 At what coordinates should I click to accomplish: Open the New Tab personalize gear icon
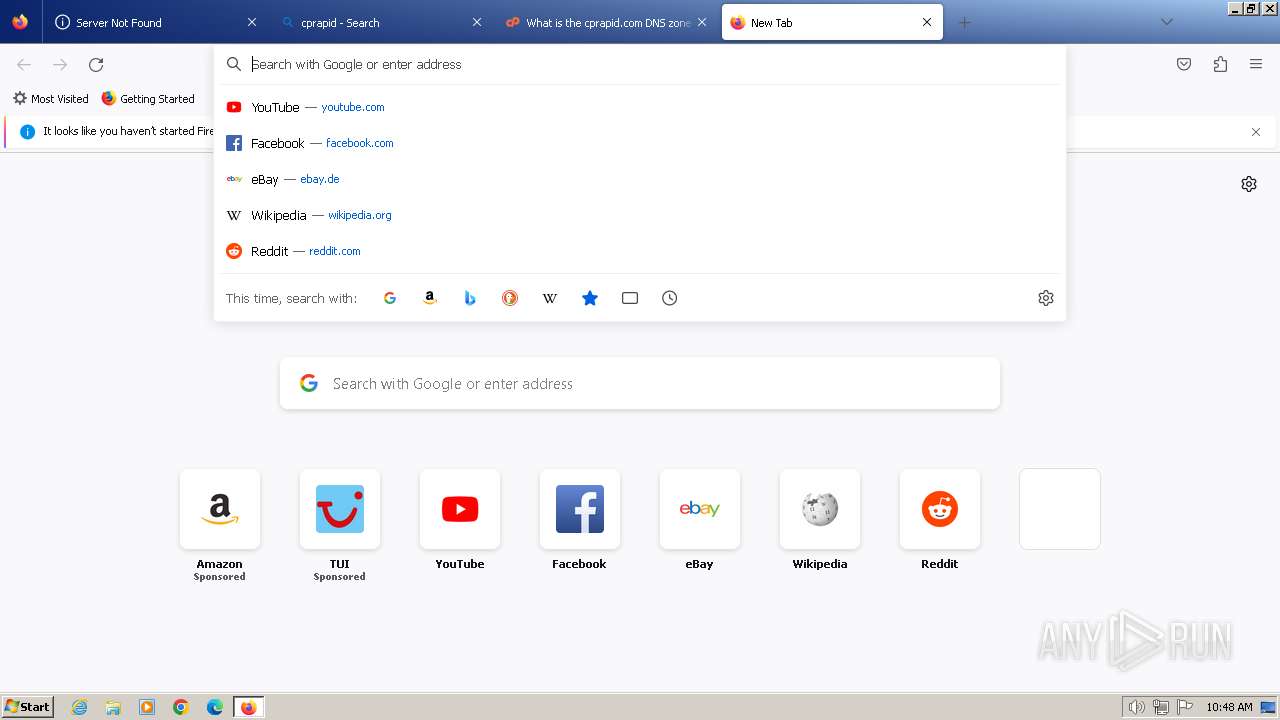[x=1249, y=184]
